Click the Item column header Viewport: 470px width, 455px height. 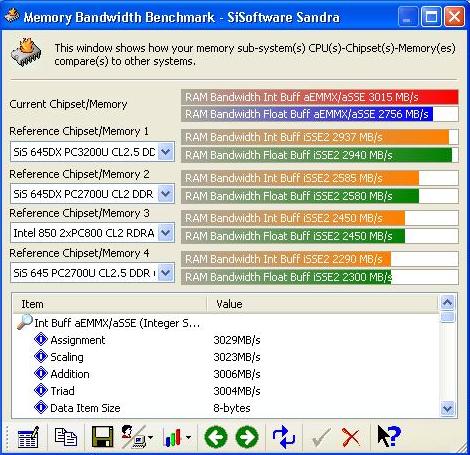tap(110, 304)
